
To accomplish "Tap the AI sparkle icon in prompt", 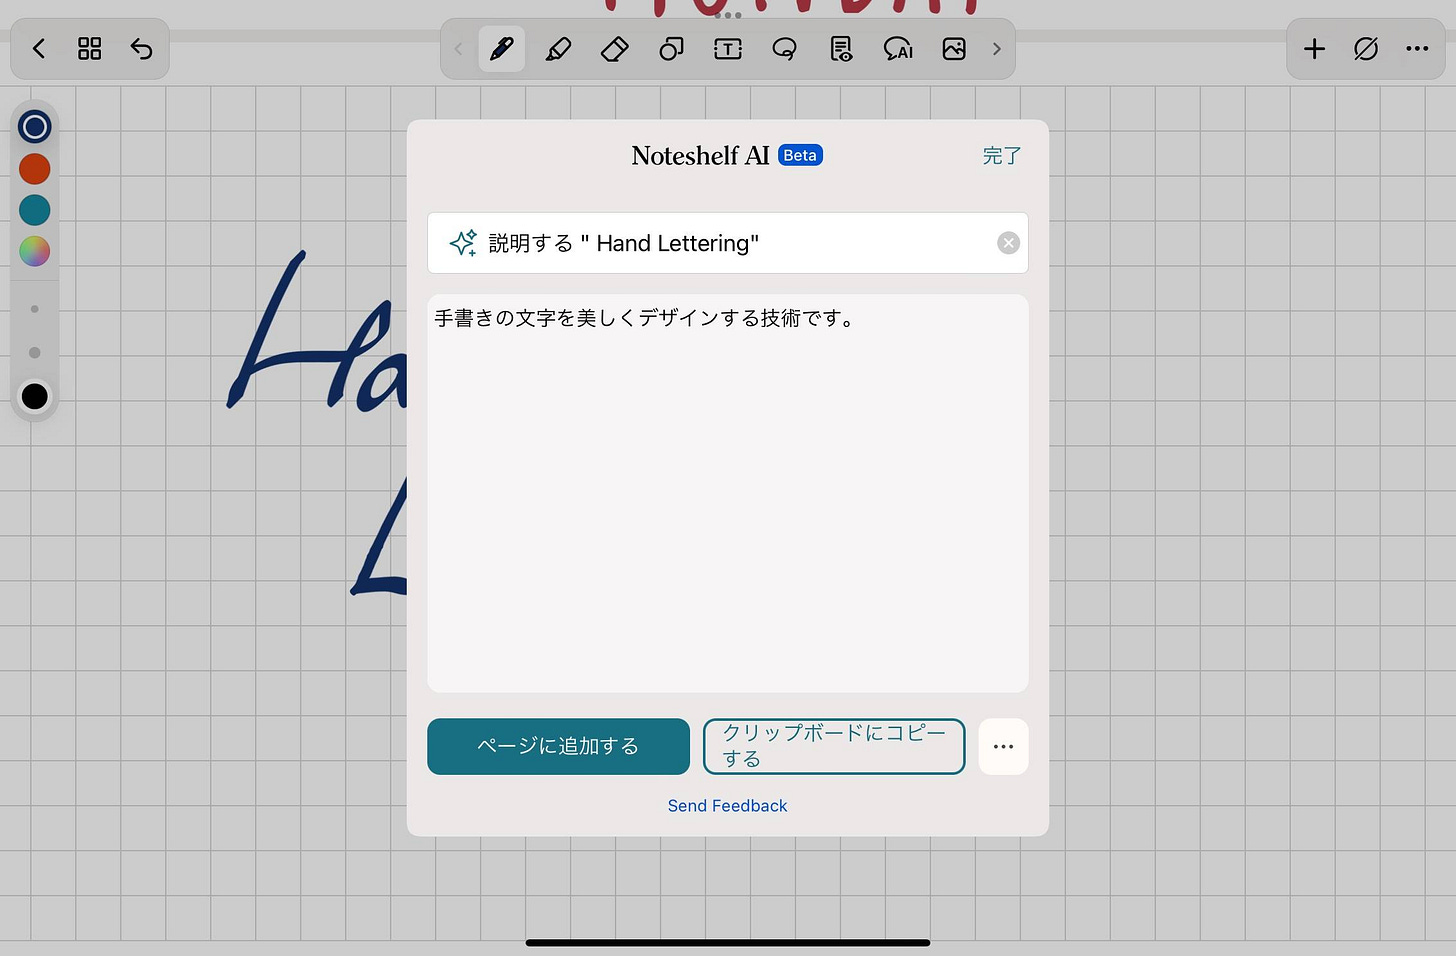I will click(x=463, y=243).
